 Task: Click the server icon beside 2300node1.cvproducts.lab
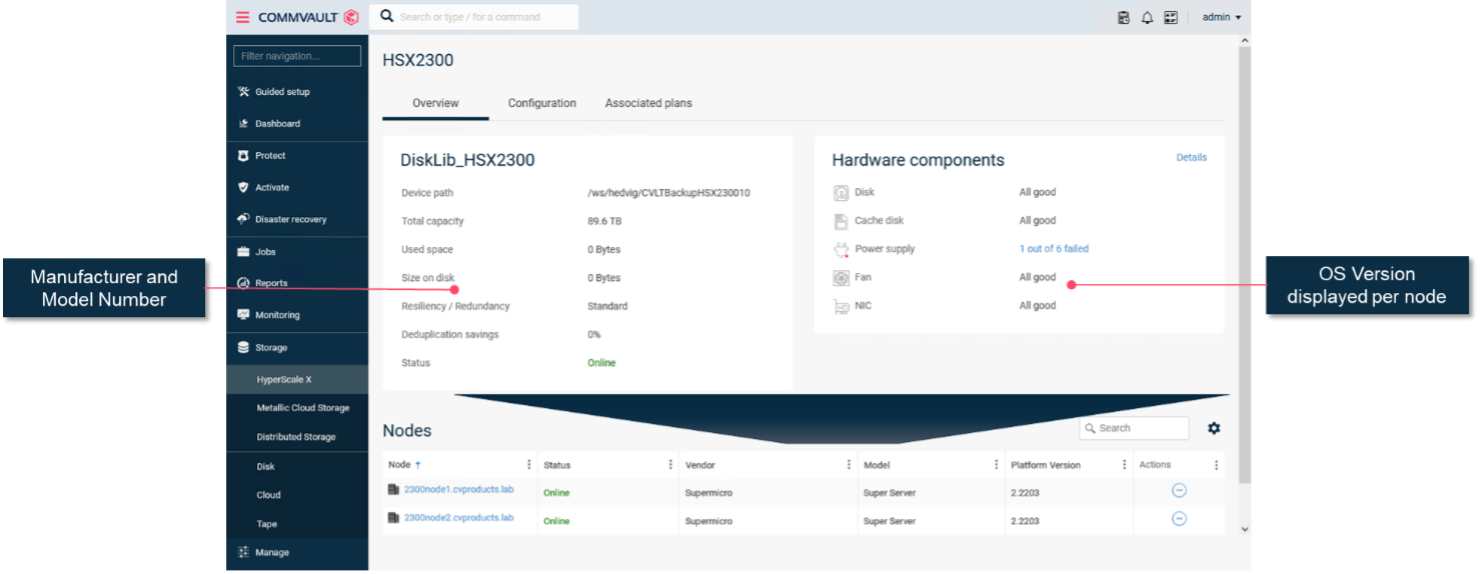pyautogui.click(x=394, y=490)
